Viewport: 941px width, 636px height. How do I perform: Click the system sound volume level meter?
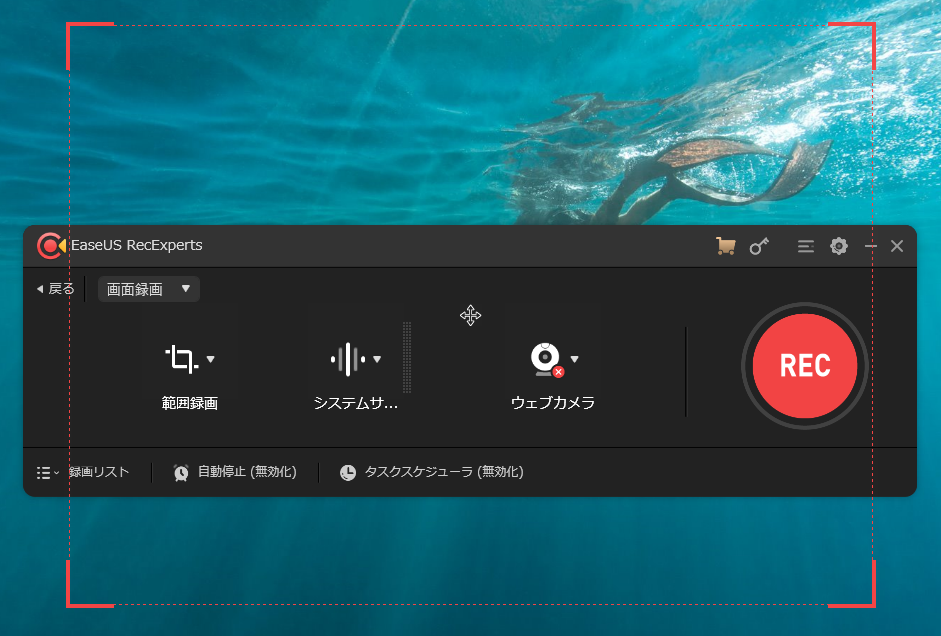click(407, 358)
